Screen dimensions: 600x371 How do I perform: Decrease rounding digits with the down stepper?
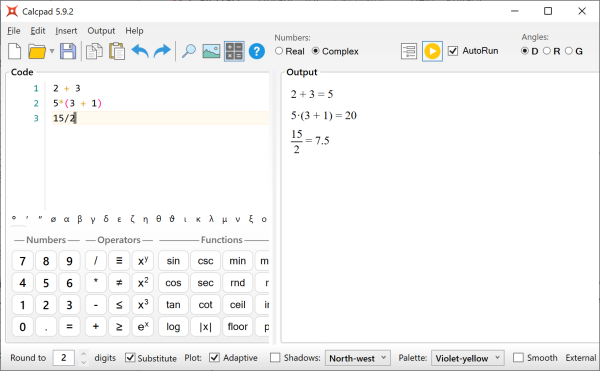point(83,362)
